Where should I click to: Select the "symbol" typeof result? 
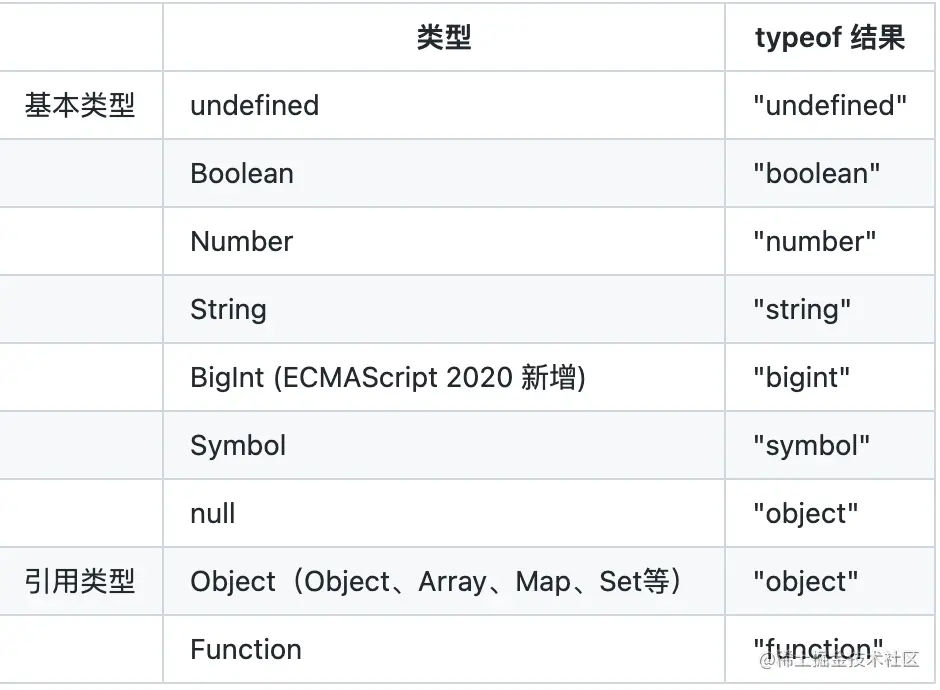812,445
